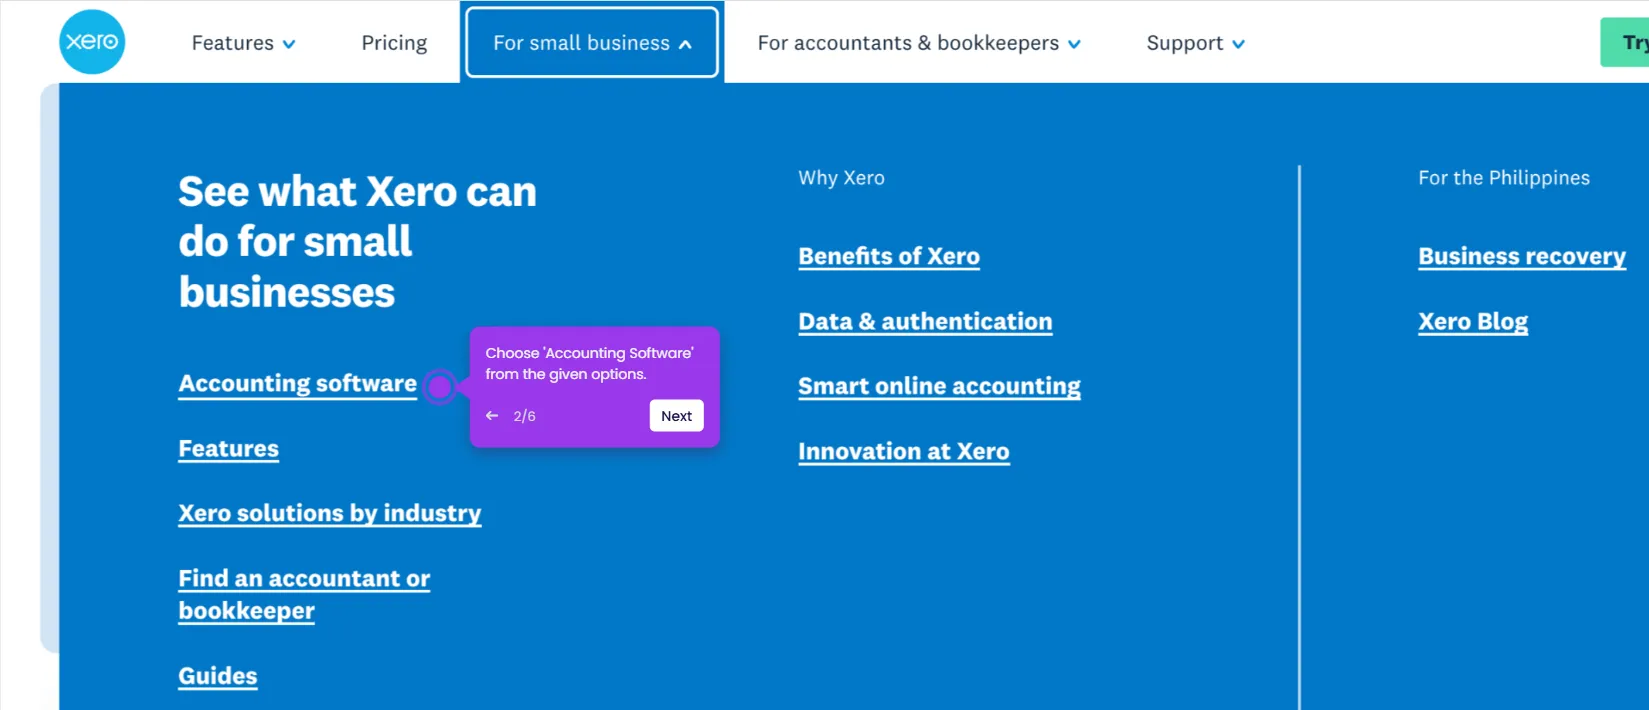Visit Innovation at Xero
Viewport: 1649px width, 710px height.
pos(904,452)
